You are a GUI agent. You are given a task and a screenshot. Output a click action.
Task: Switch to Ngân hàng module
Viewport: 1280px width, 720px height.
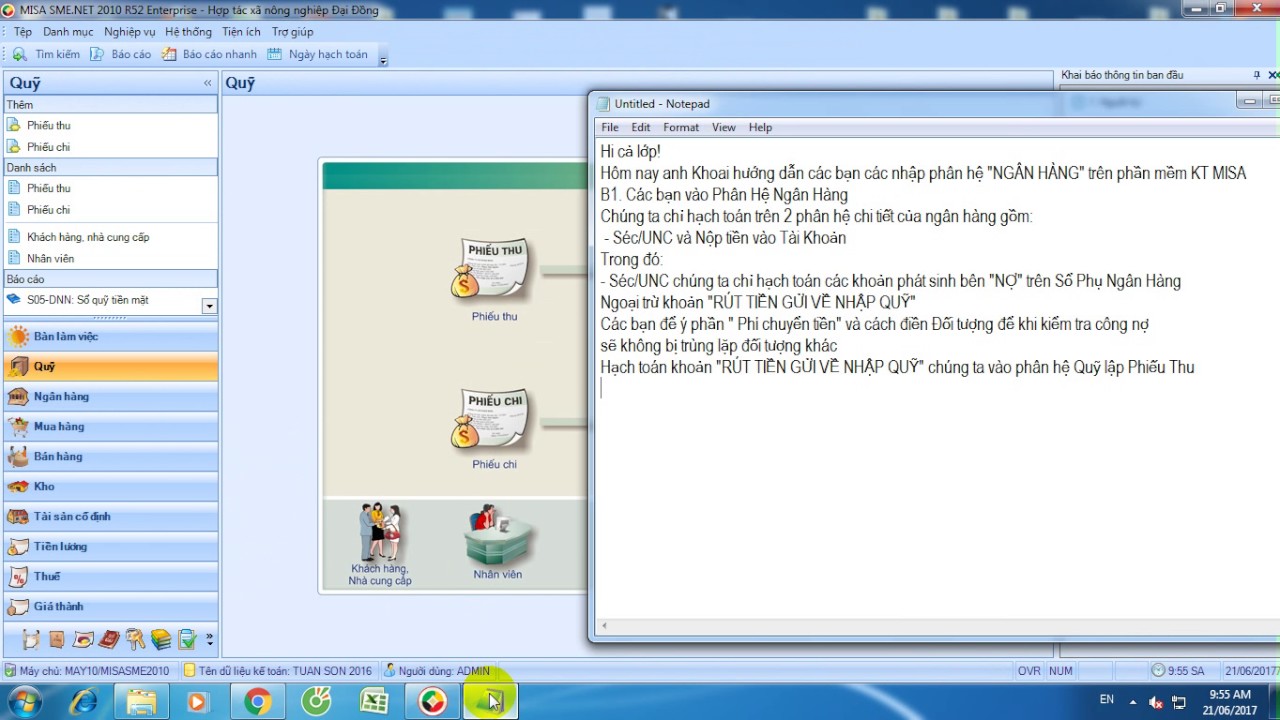[110, 397]
